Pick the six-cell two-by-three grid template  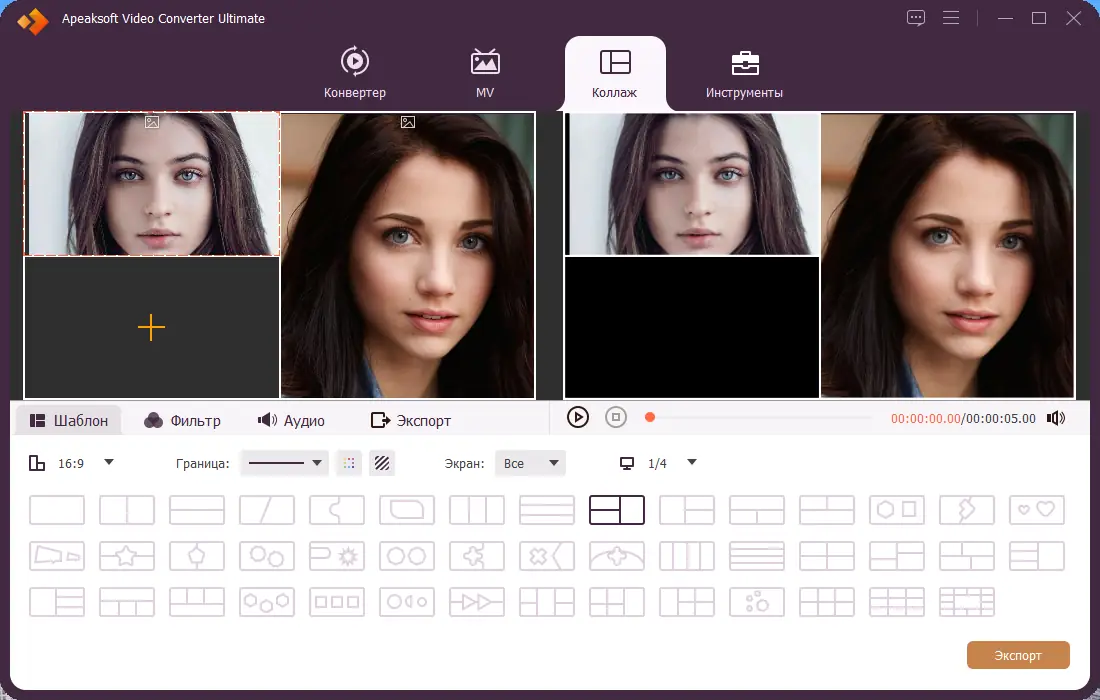click(827, 602)
